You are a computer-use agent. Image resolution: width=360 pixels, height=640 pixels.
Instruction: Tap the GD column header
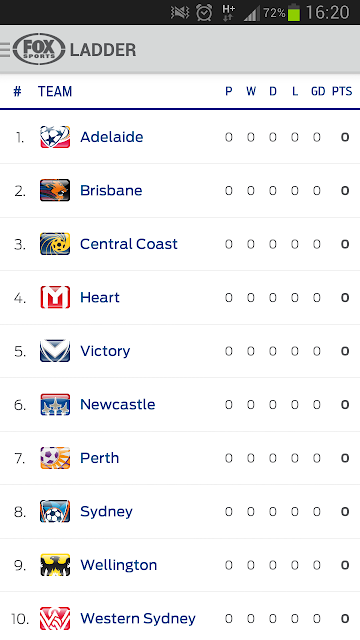point(318,91)
